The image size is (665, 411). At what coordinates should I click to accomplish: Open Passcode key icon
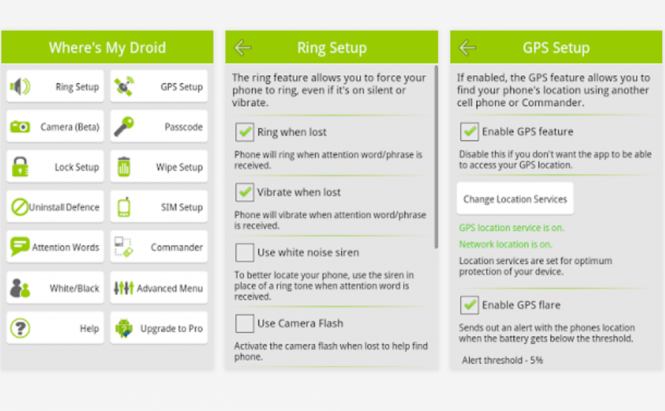pyautogui.click(x=124, y=126)
